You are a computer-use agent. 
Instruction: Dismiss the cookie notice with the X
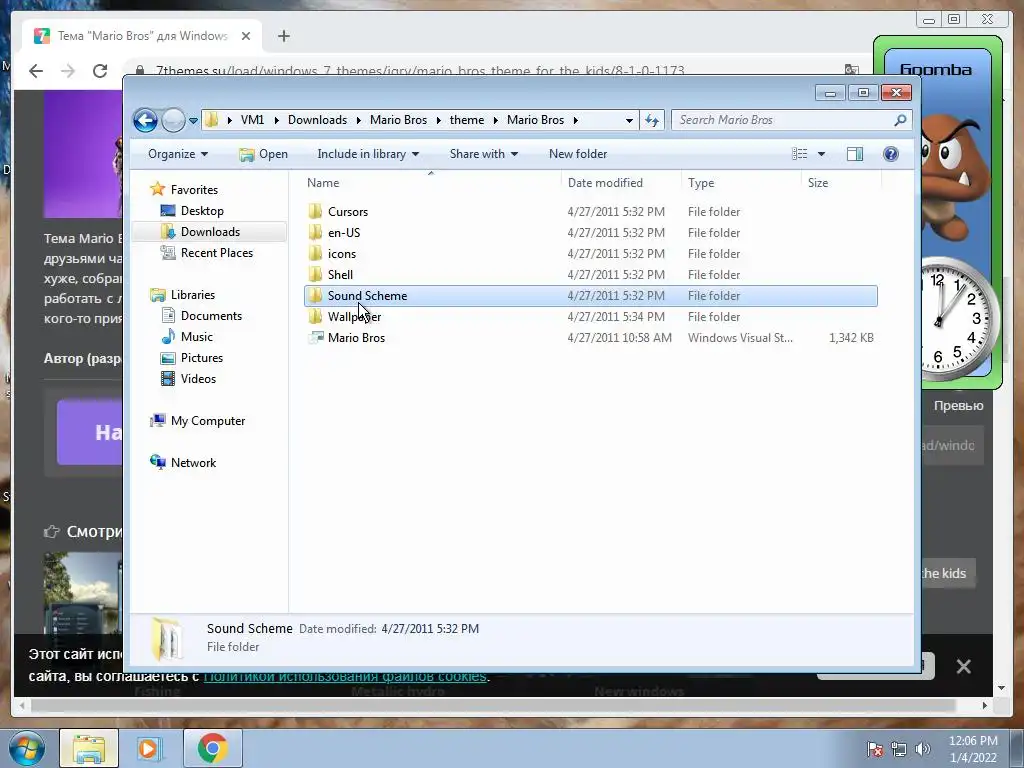(963, 666)
